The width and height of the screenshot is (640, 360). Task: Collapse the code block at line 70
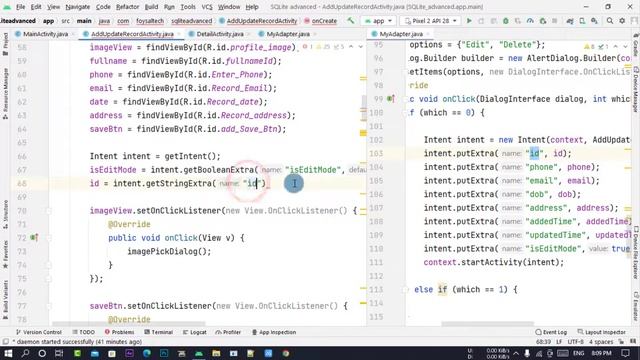[48, 211]
